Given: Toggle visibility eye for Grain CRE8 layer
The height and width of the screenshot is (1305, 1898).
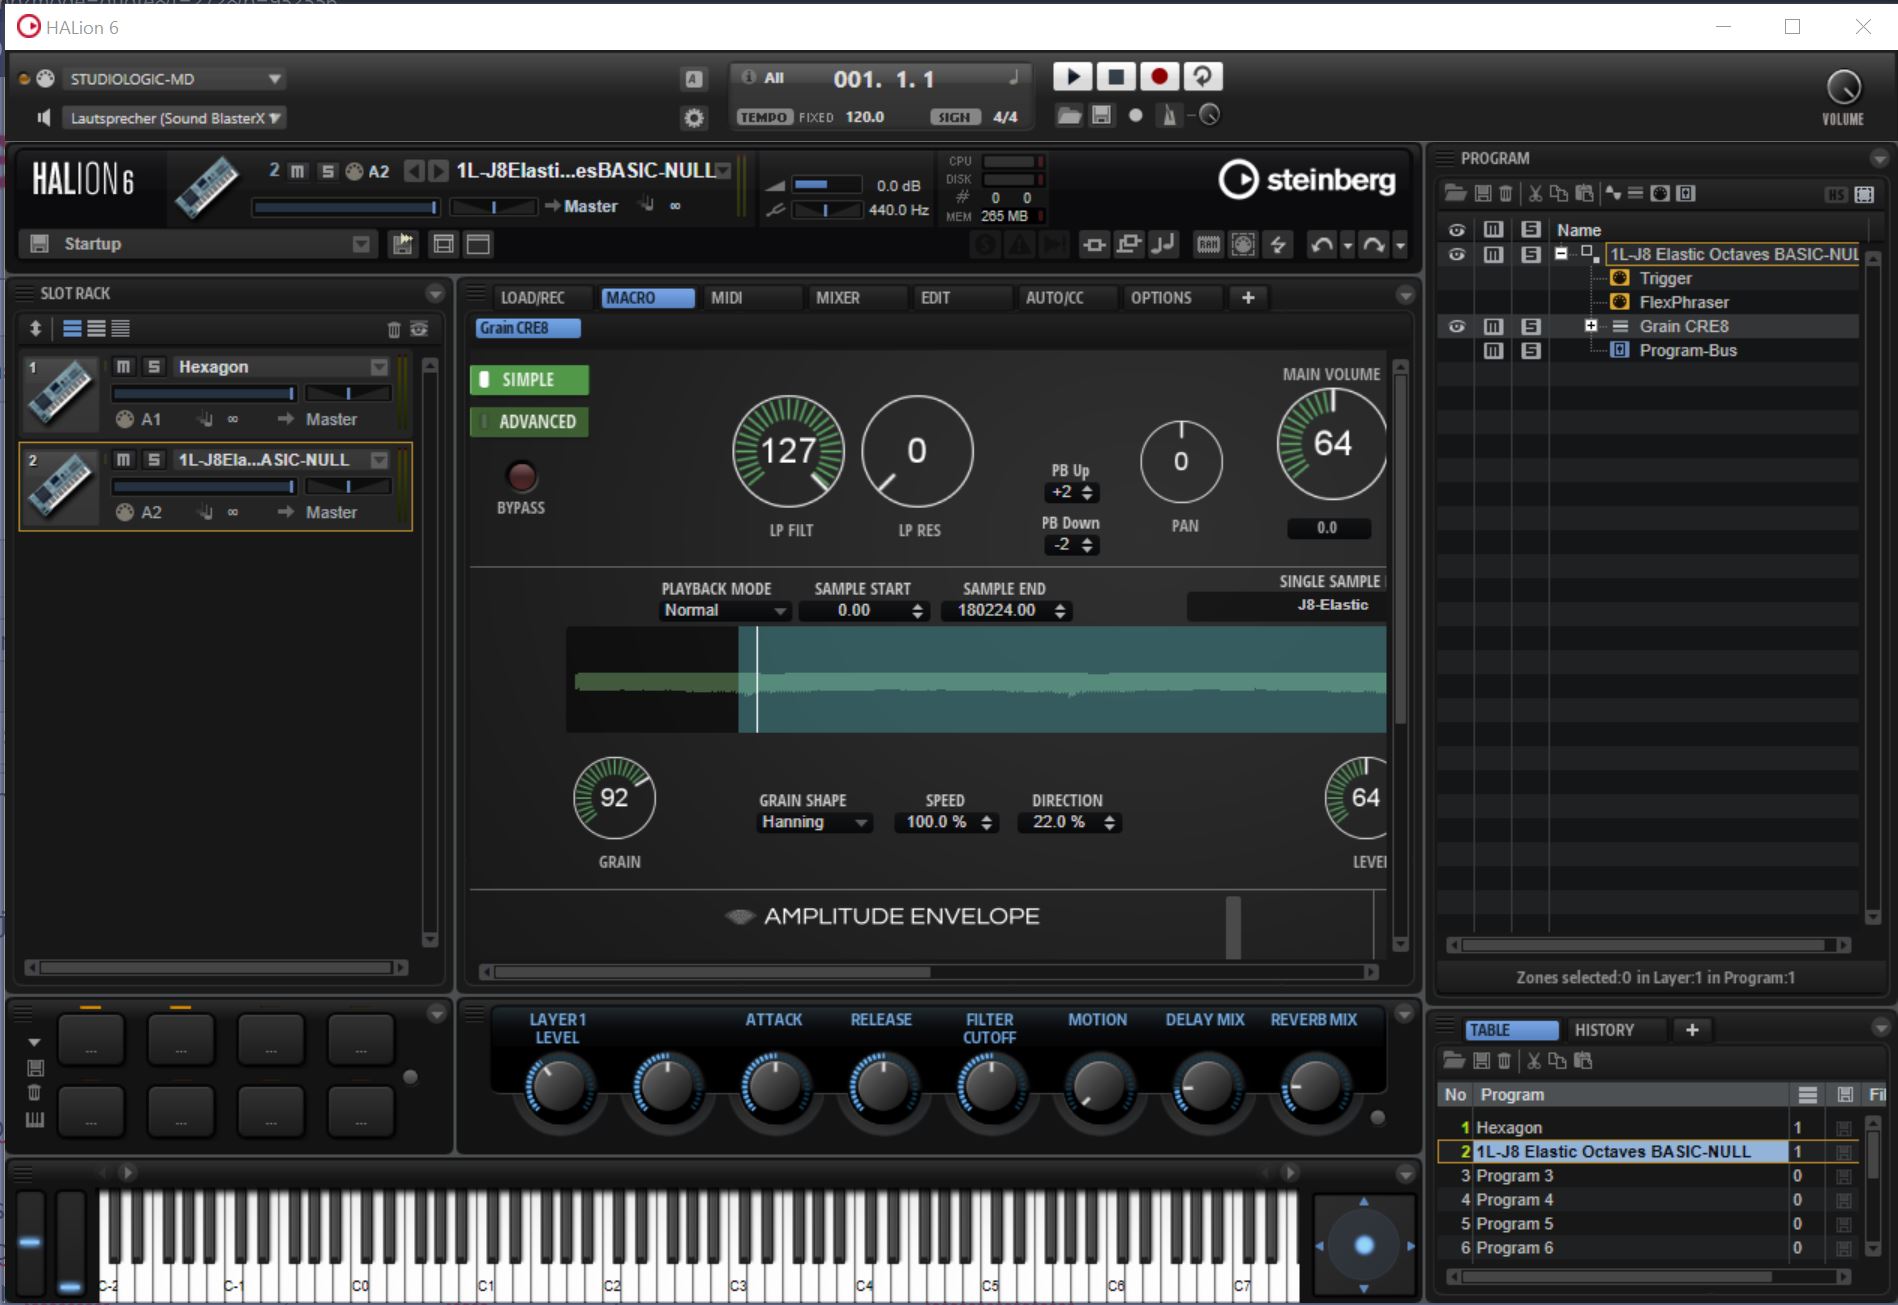Looking at the screenshot, I should coord(1457,326).
